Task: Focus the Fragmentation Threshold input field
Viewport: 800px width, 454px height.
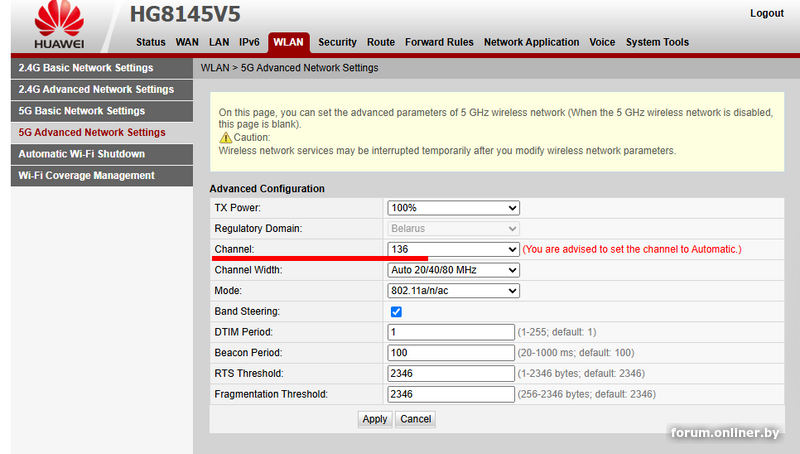Action: coord(451,394)
